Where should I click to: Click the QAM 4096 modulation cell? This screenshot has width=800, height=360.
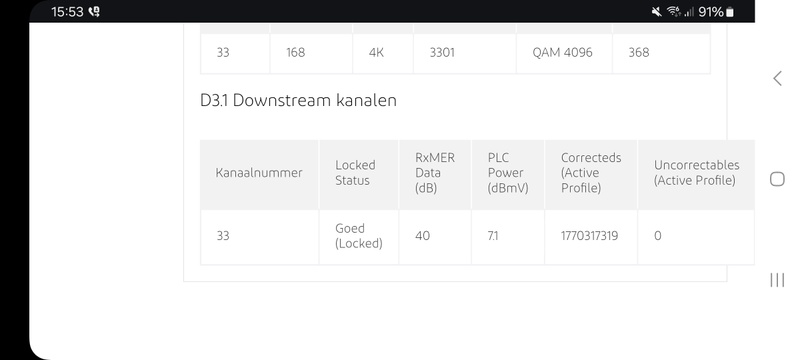[x=562, y=53]
